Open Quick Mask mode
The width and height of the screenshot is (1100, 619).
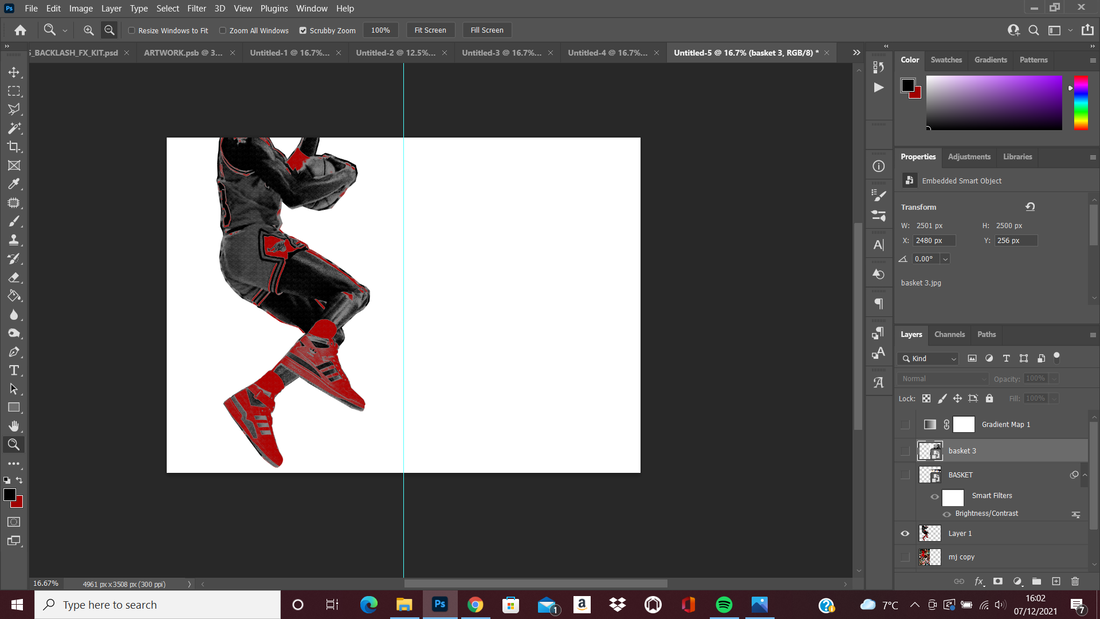click(14, 522)
